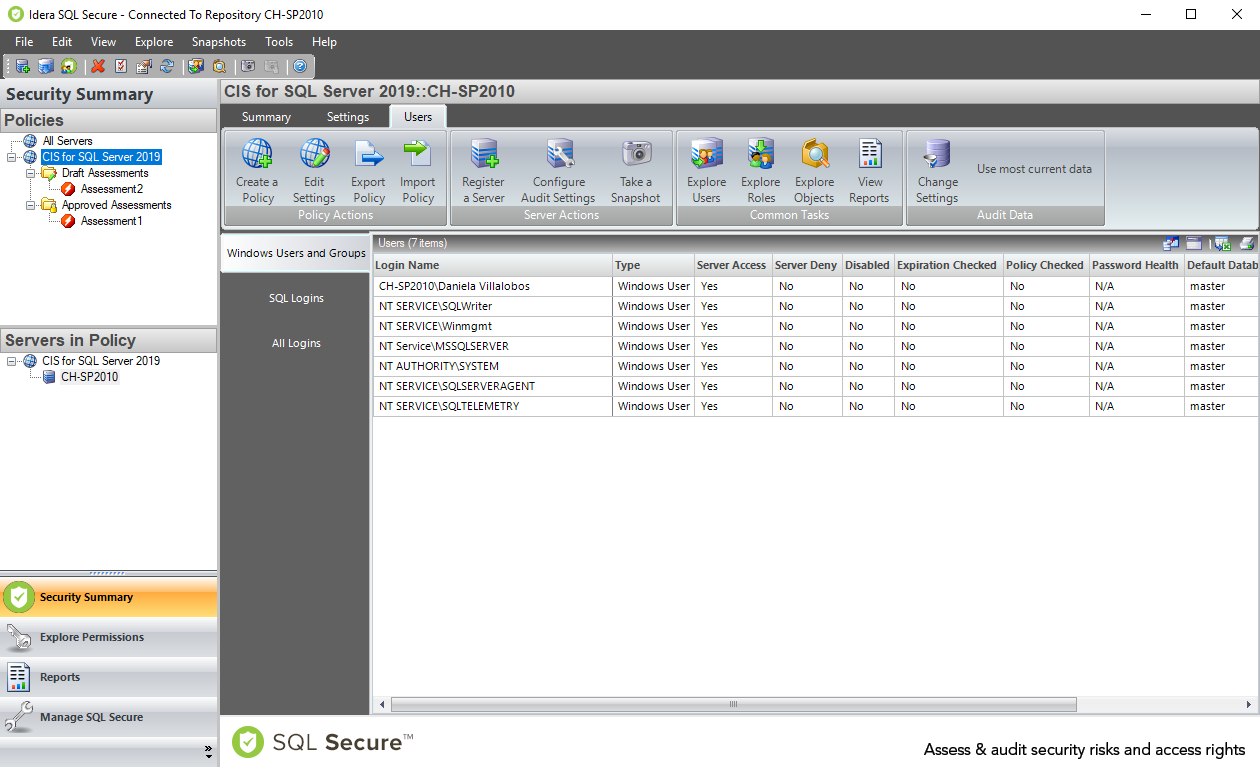The image size is (1260, 767).
Task: Click Change Settings in Audit Data
Action: [937, 171]
